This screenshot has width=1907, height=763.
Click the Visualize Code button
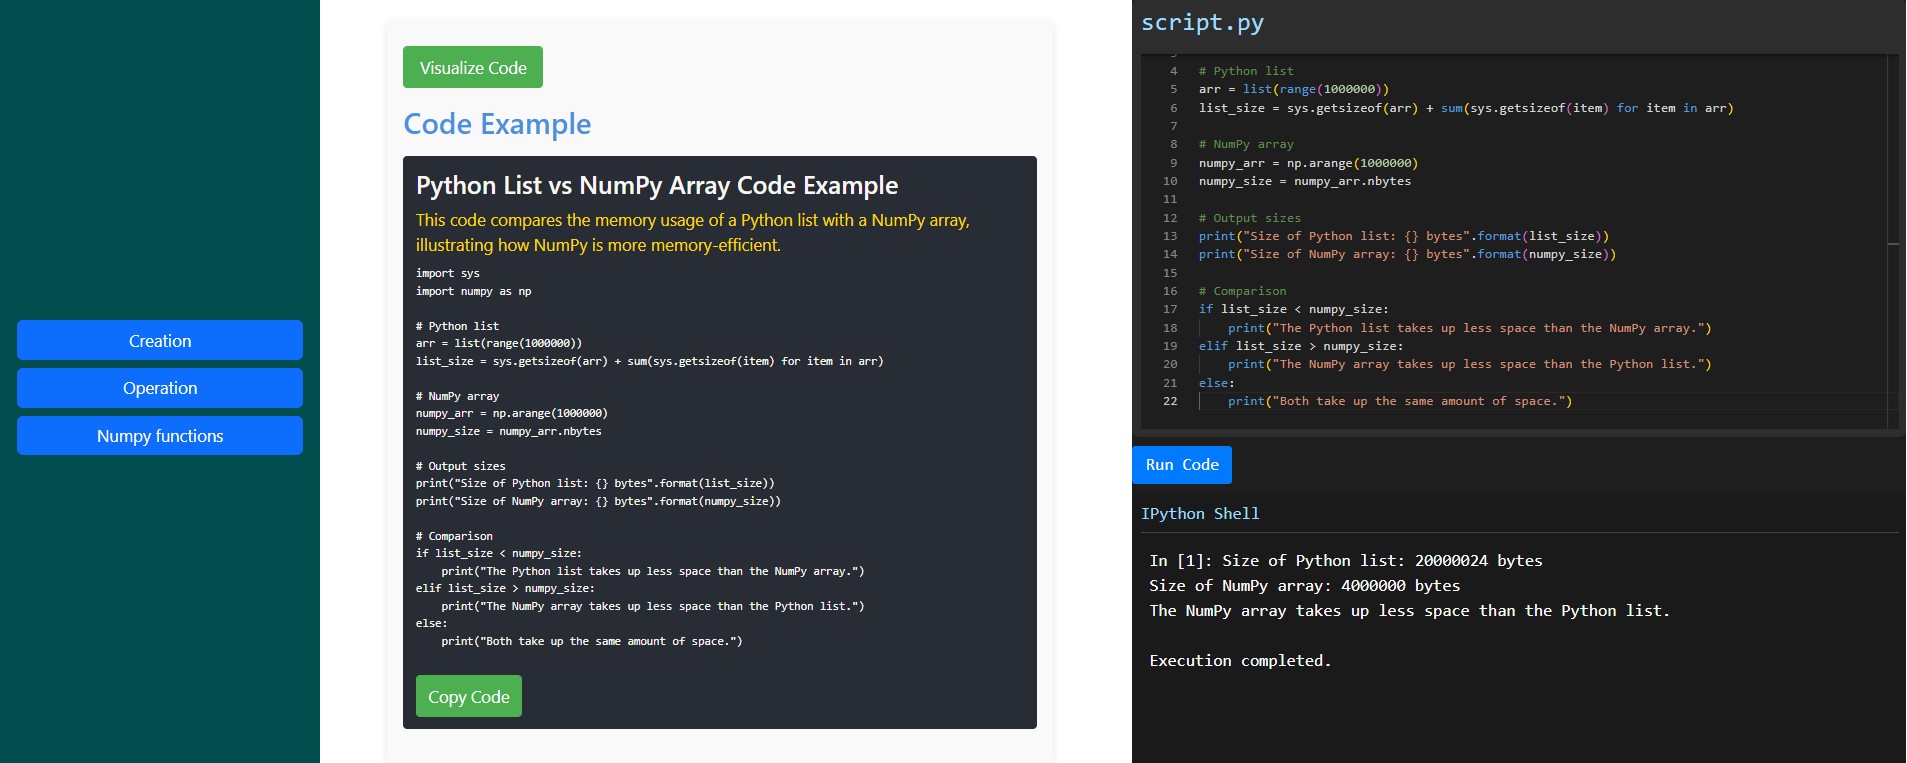(x=473, y=67)
